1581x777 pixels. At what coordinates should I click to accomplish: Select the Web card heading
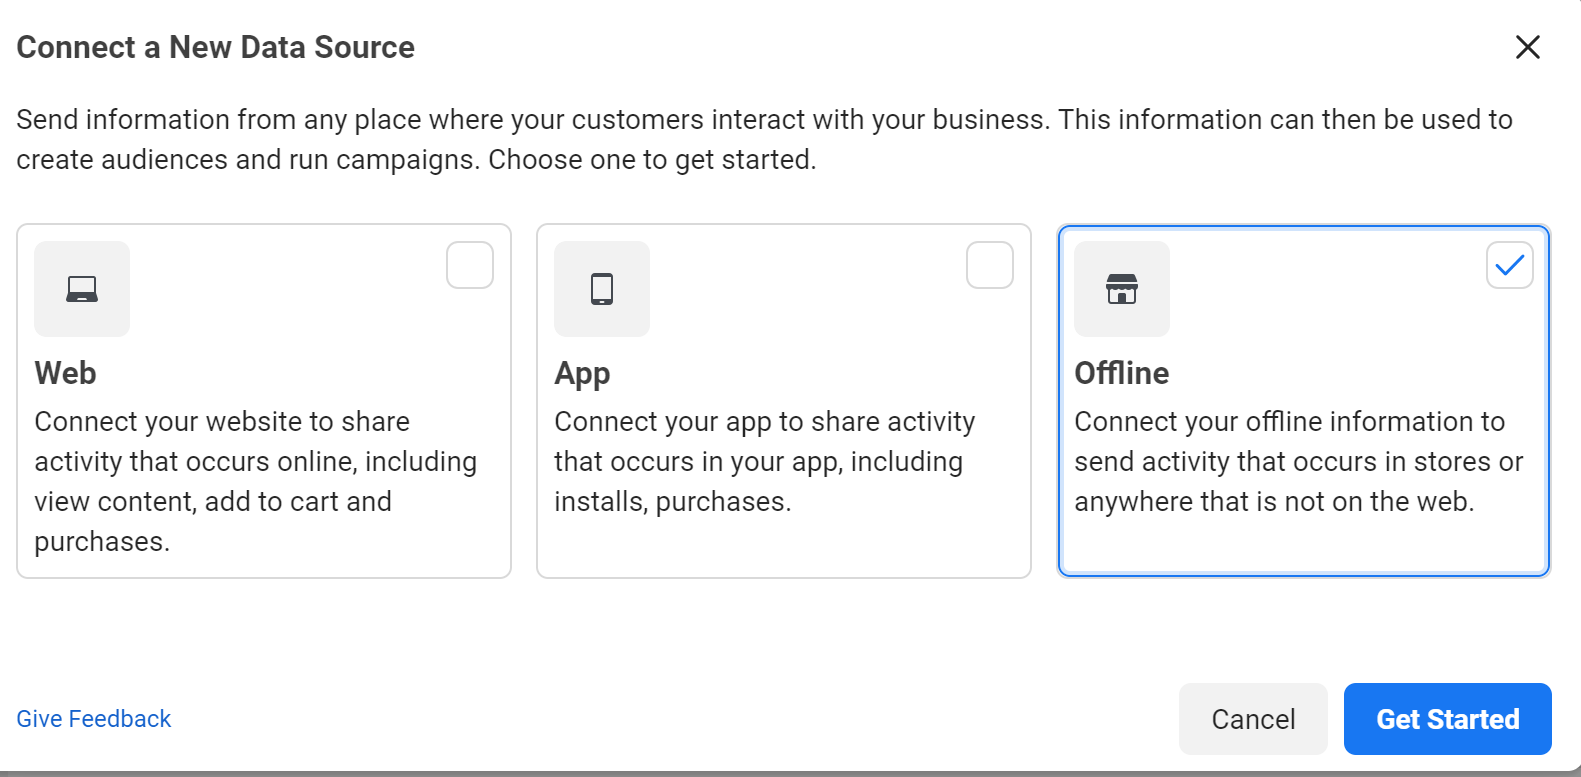click(x=66, y=373)
